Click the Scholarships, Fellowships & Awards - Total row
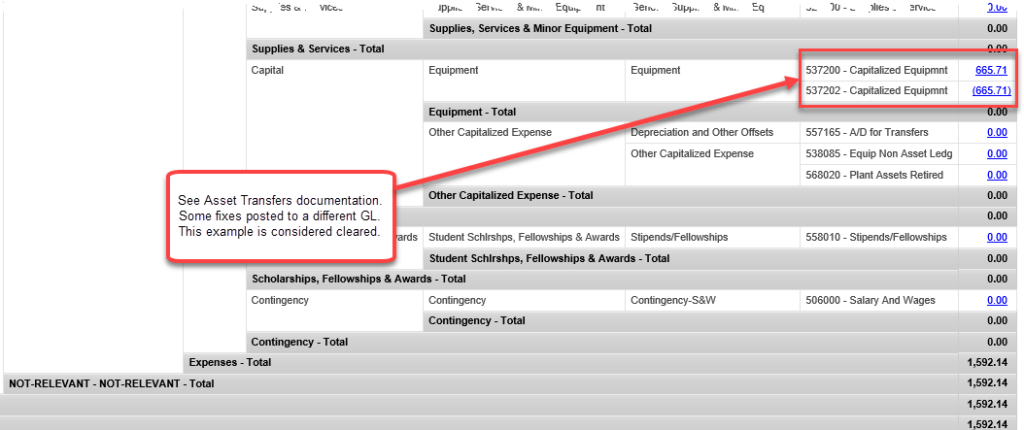Viewport: 1024px width, 430px height. click(x=358, y=279)
